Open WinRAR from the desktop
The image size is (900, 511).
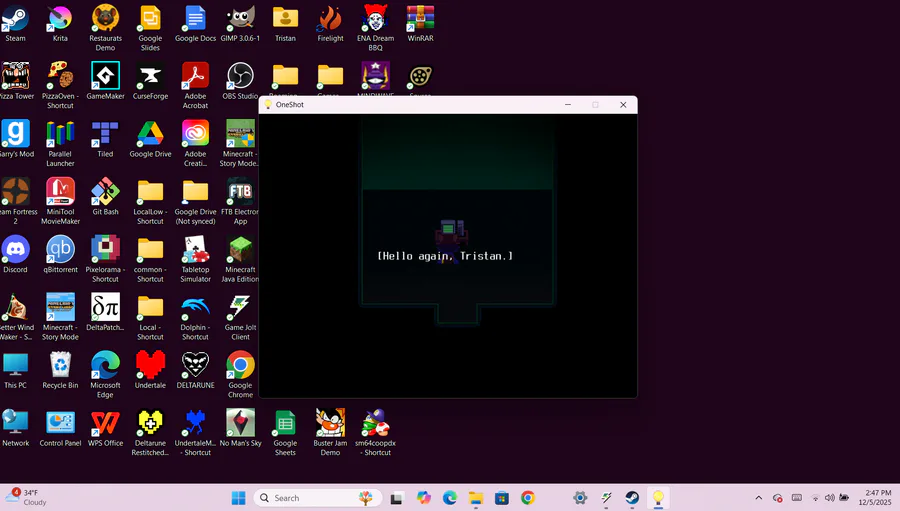click(420, 24)
